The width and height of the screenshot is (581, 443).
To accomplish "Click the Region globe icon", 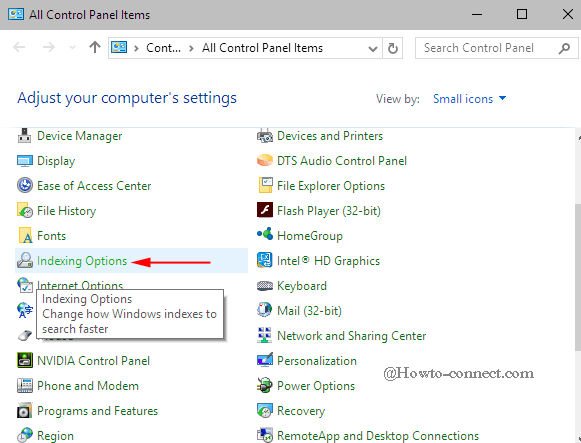I will click(24, 435).
